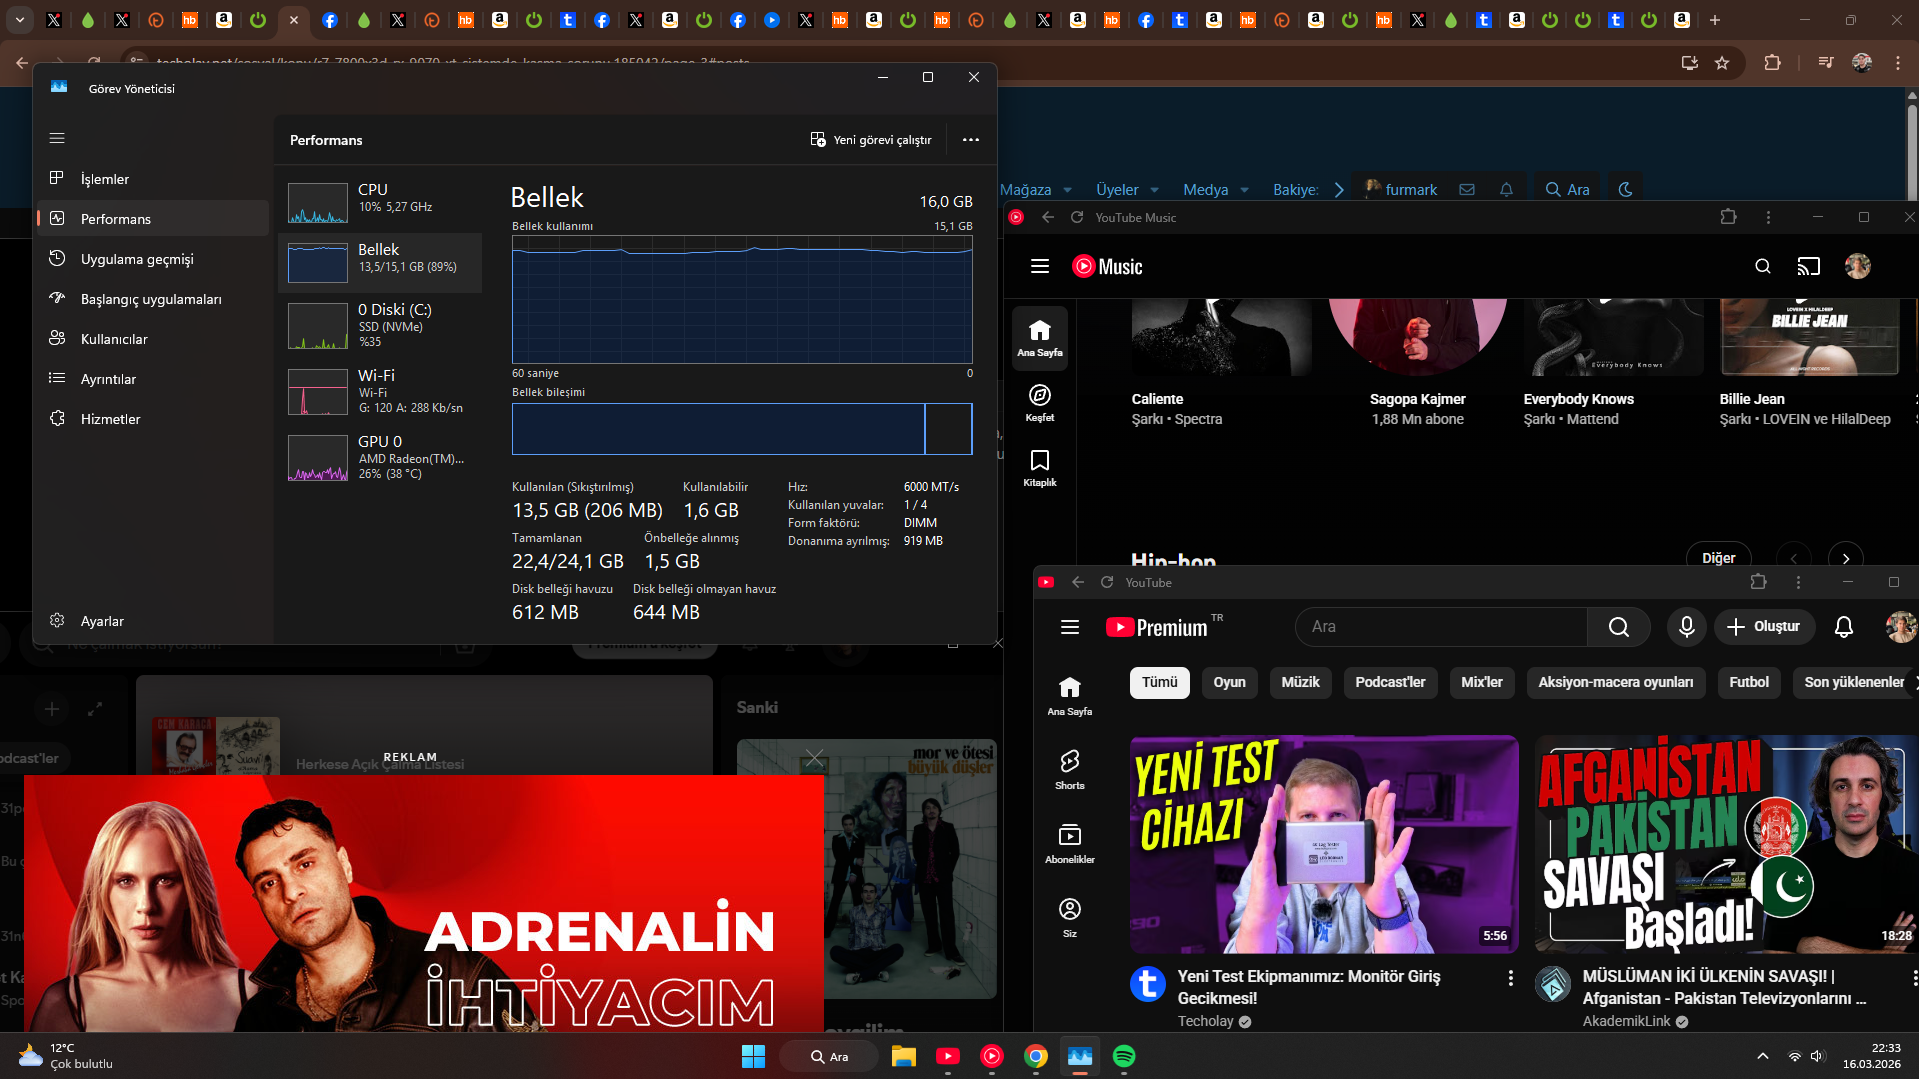The width and height of the screenshot is (1919, 1079).
Task: Toggle forum dark mode moon icon
Action: [x=1625, y=189]
